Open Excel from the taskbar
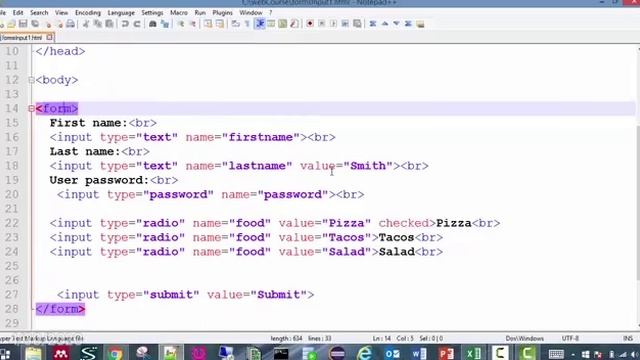This screenshot has width=640, height=360. click(473, 353)
